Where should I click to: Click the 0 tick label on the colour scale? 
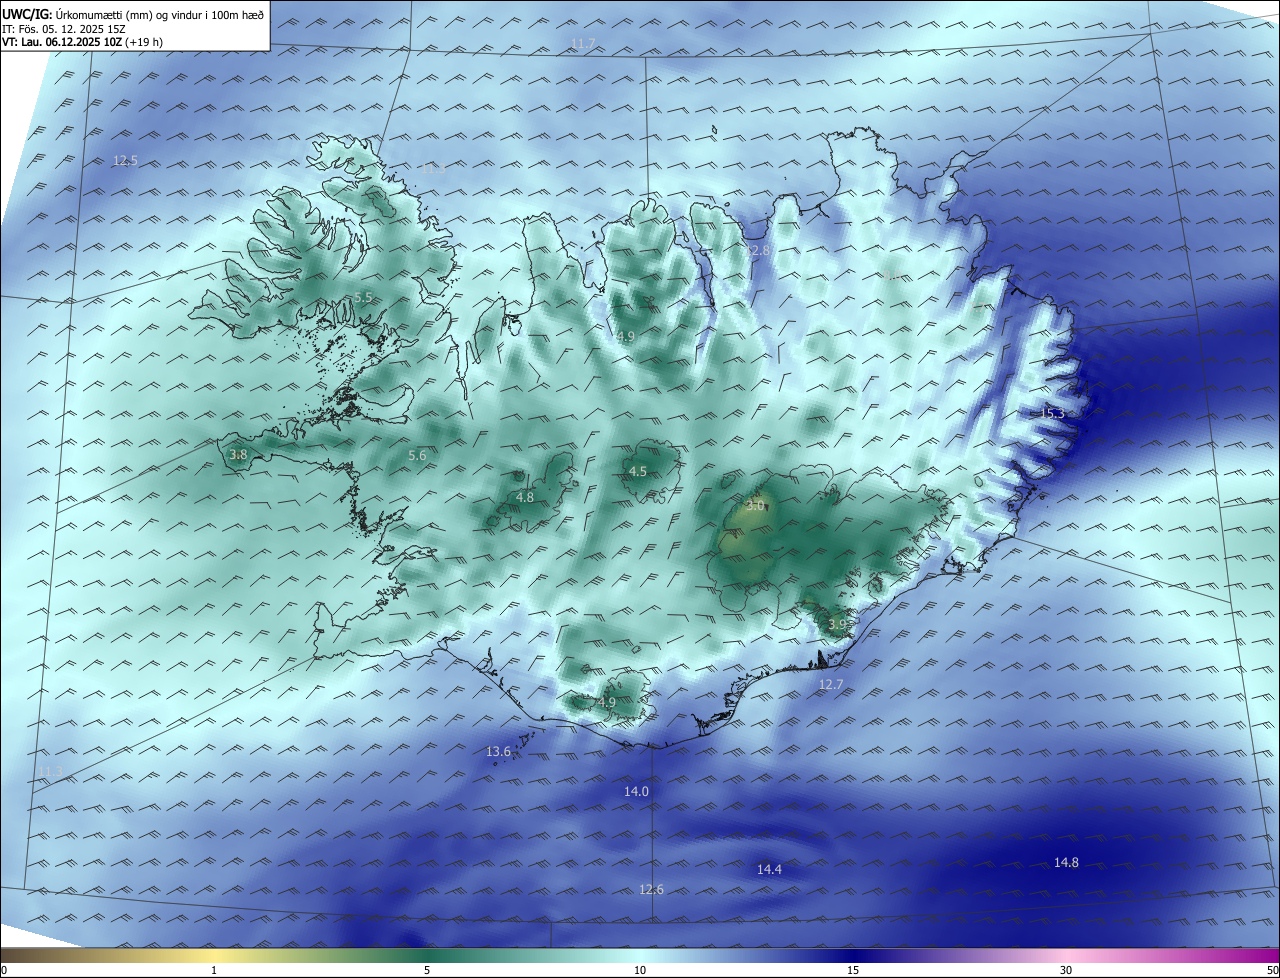tap(4, 970)
